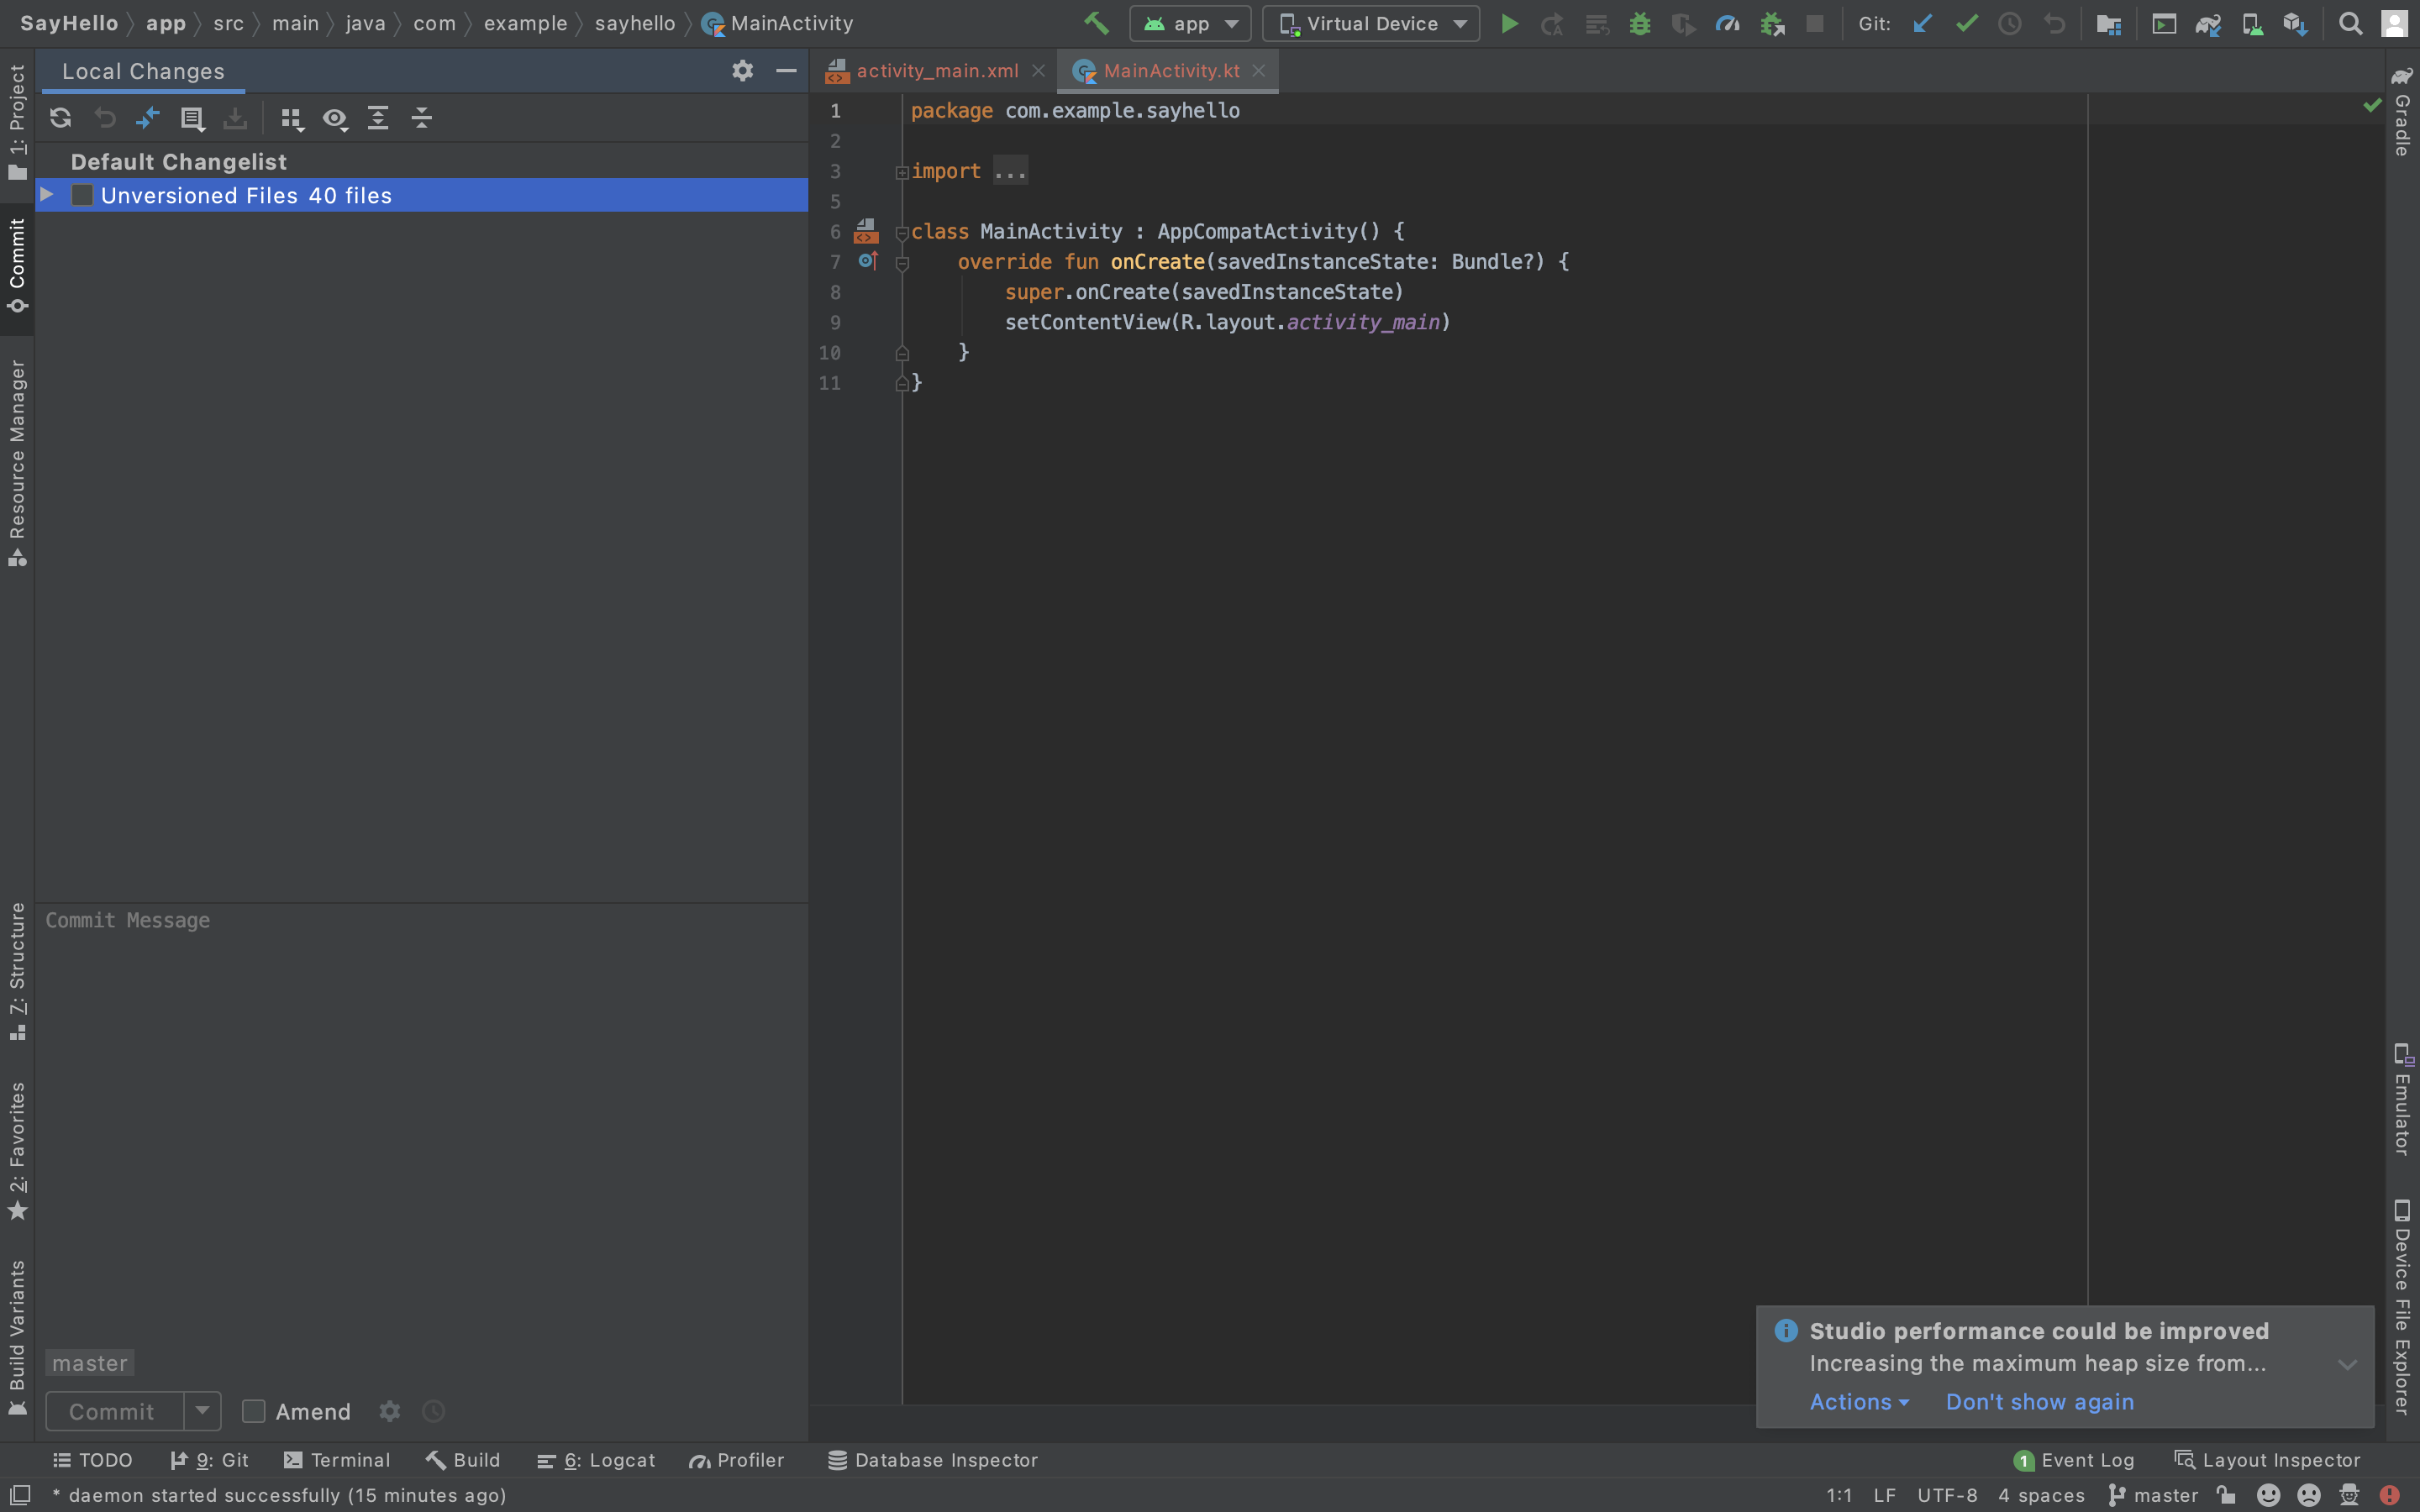
Task: Click Show Diff icon in Local Changes toolbar
Action: 148,118
